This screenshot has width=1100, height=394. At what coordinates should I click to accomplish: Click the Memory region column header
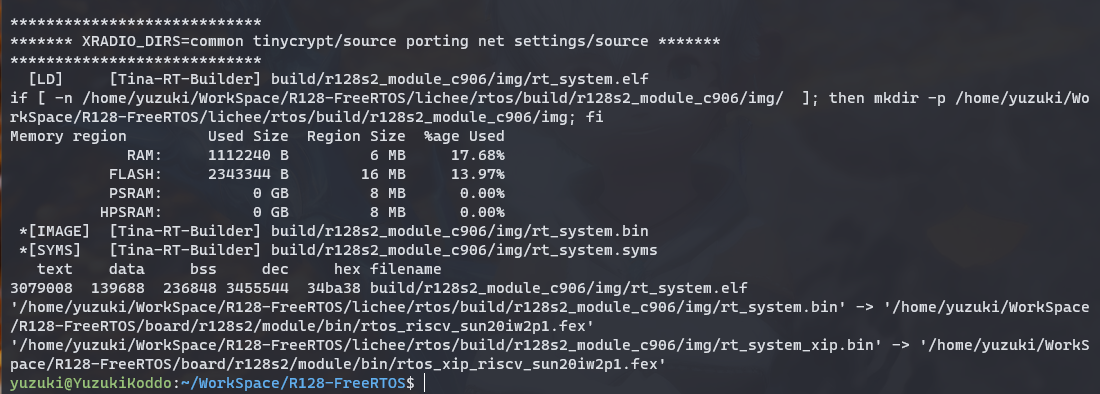click(69, 136)
